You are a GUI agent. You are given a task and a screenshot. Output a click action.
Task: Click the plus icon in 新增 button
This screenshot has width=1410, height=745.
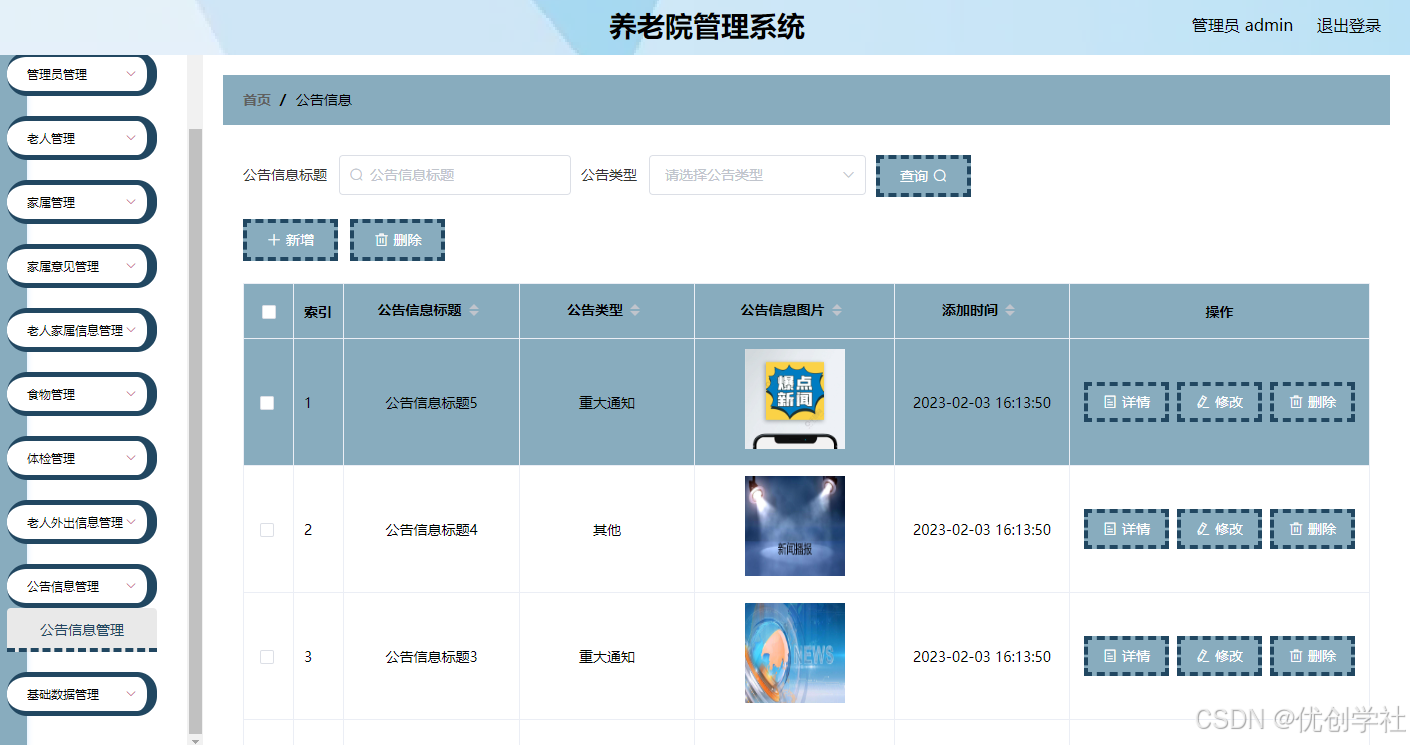click(x=274, y=240)
